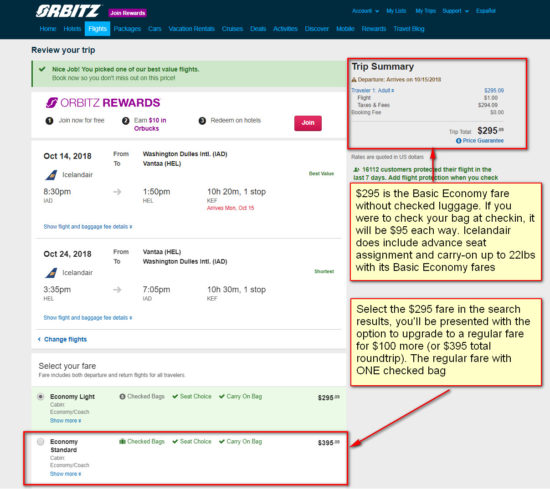
Task: Click the no Checked Bags icon for Economy Light
Action: (122, 396)
